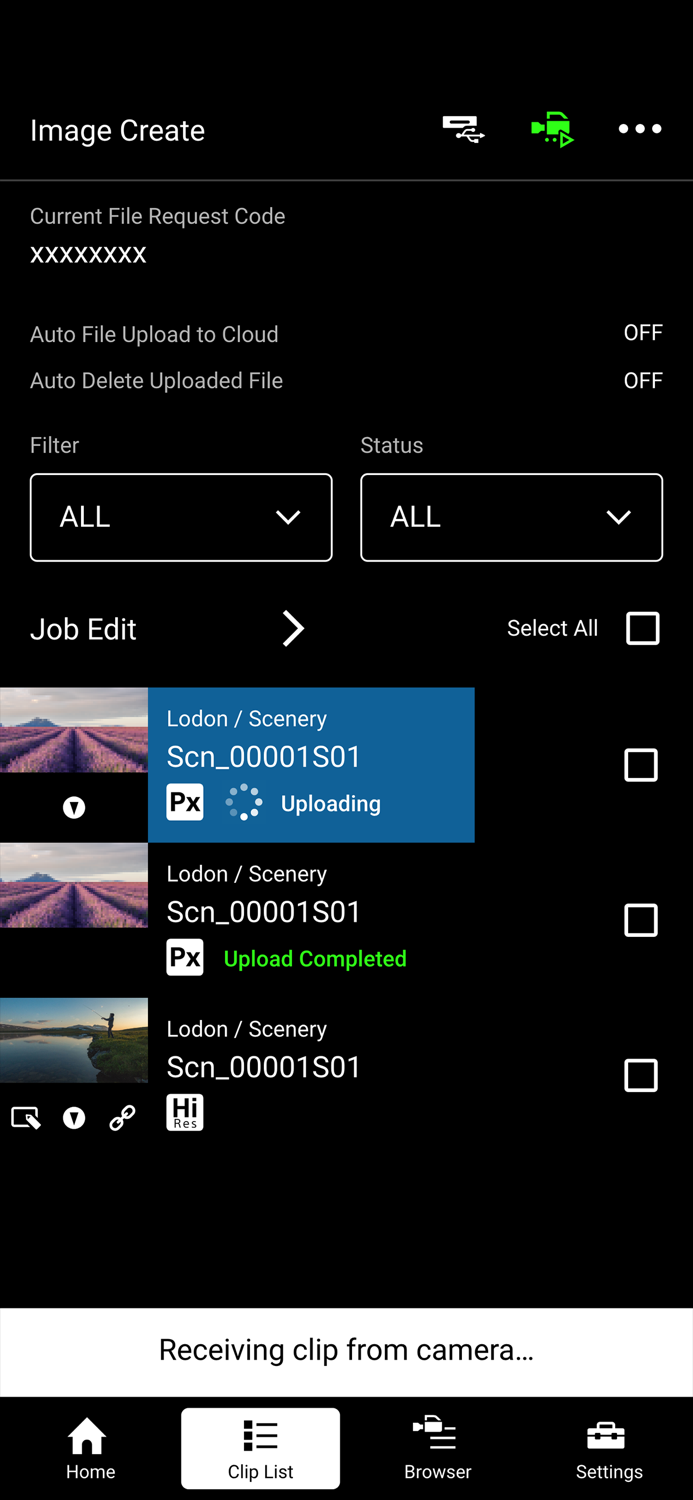Tick the checkbox of the Upload Completed clip
693x1500 pixels.
pos(641,920)
